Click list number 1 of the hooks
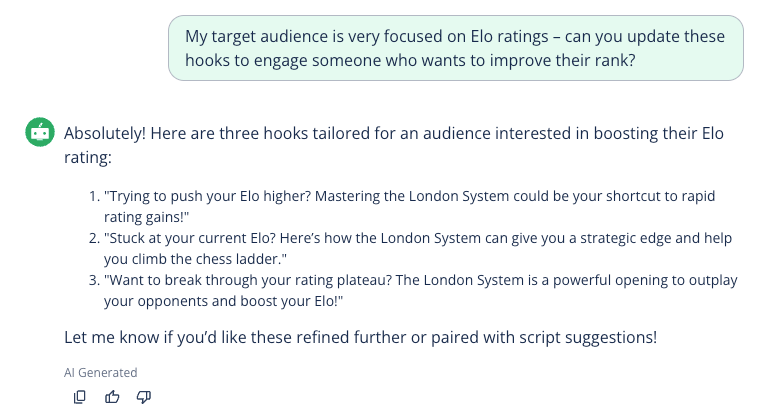Image resolution: width=774 pixels, height=419 pixels. pos(94,196)
